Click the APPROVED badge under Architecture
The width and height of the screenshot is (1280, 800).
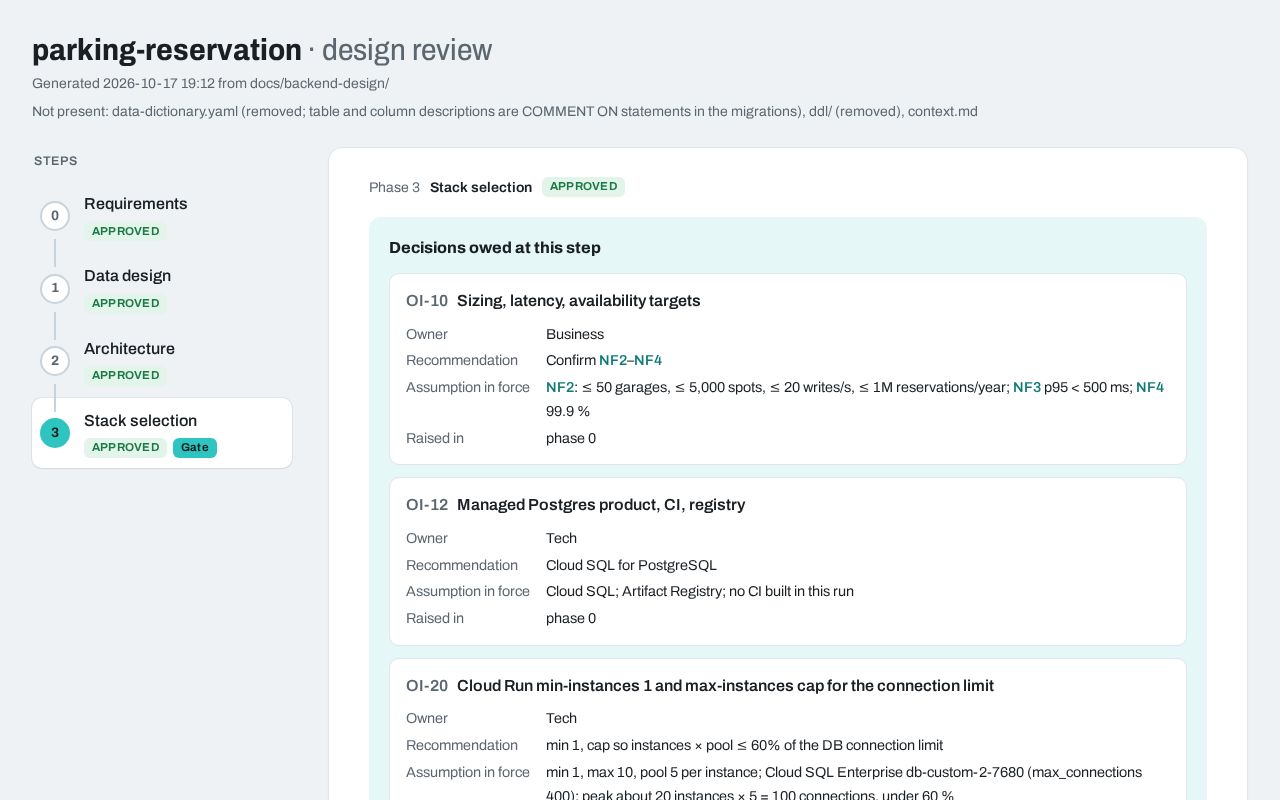125,375
